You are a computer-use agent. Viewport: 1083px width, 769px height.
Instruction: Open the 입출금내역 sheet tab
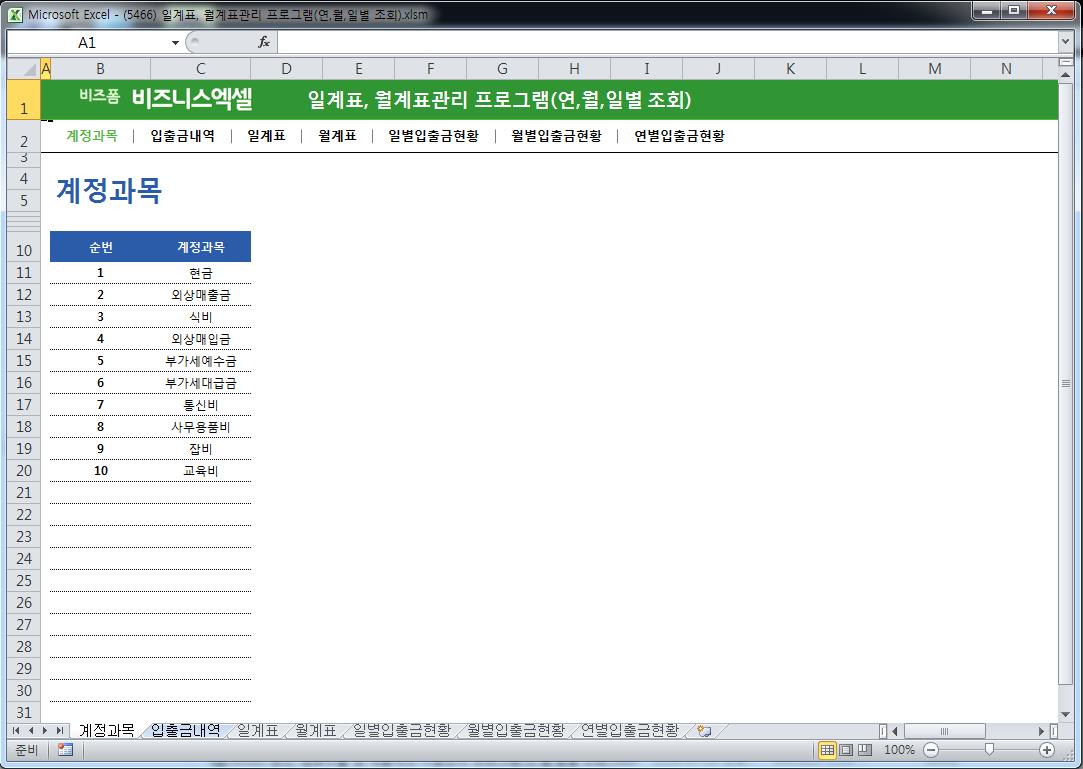(185, 730)
